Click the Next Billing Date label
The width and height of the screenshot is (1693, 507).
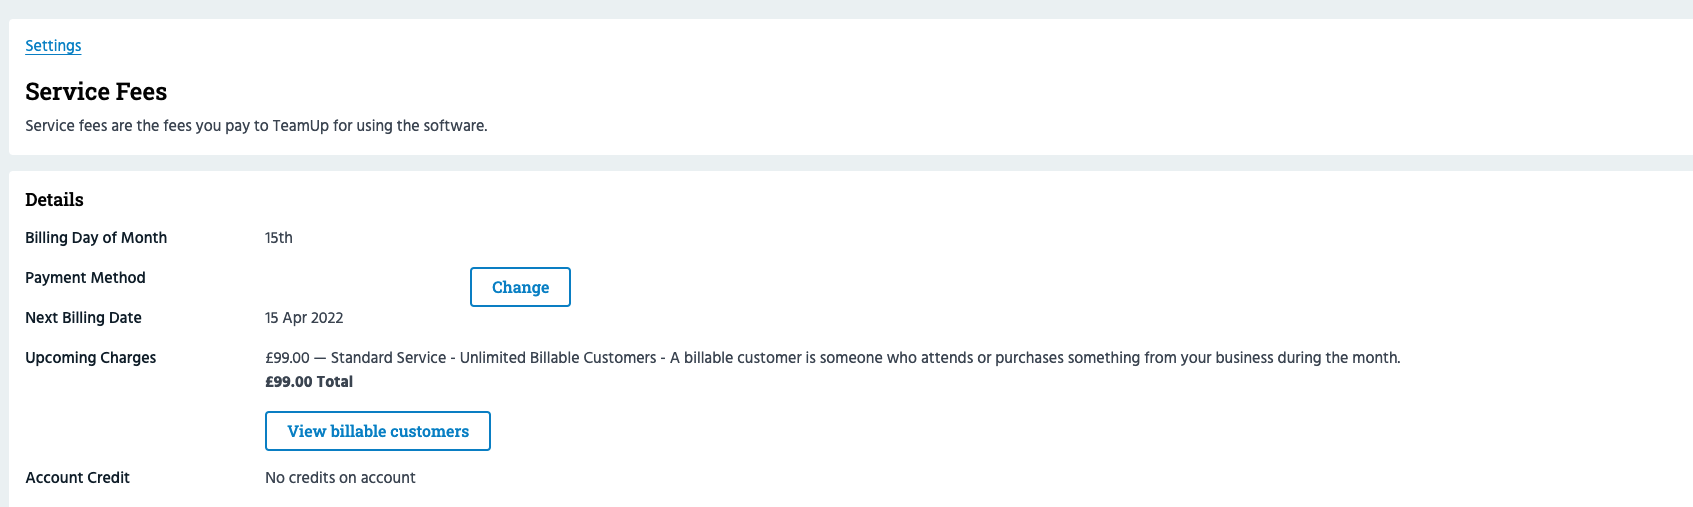click(x=83, y=318)
